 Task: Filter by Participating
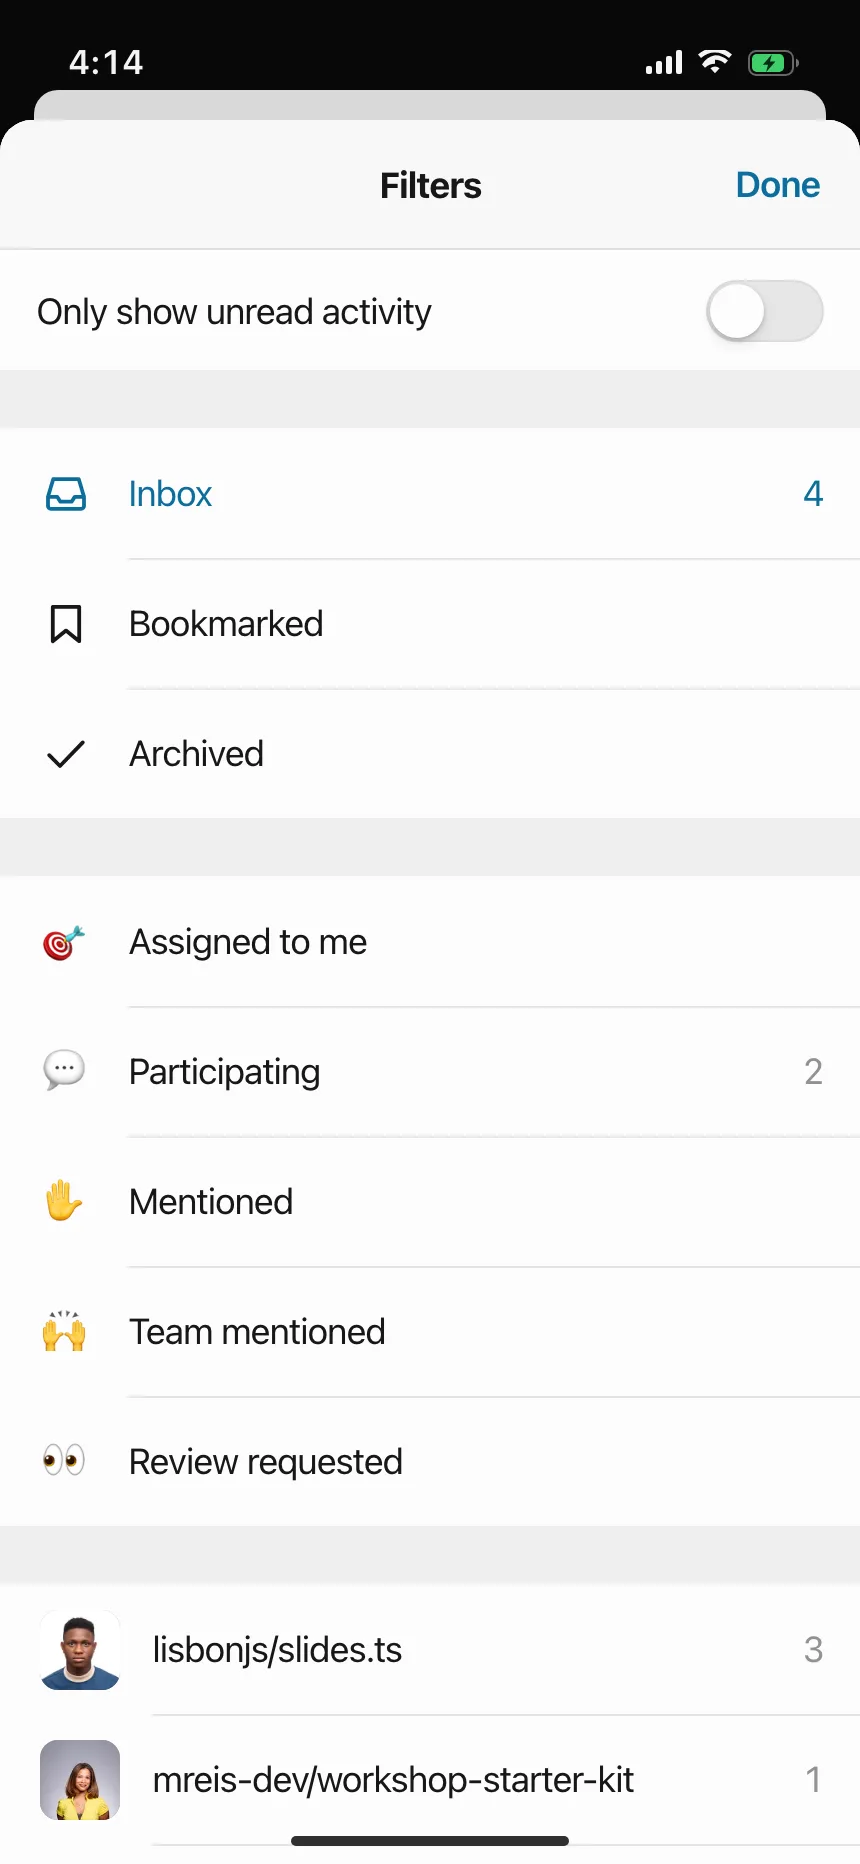click(x=430, y=1072)
